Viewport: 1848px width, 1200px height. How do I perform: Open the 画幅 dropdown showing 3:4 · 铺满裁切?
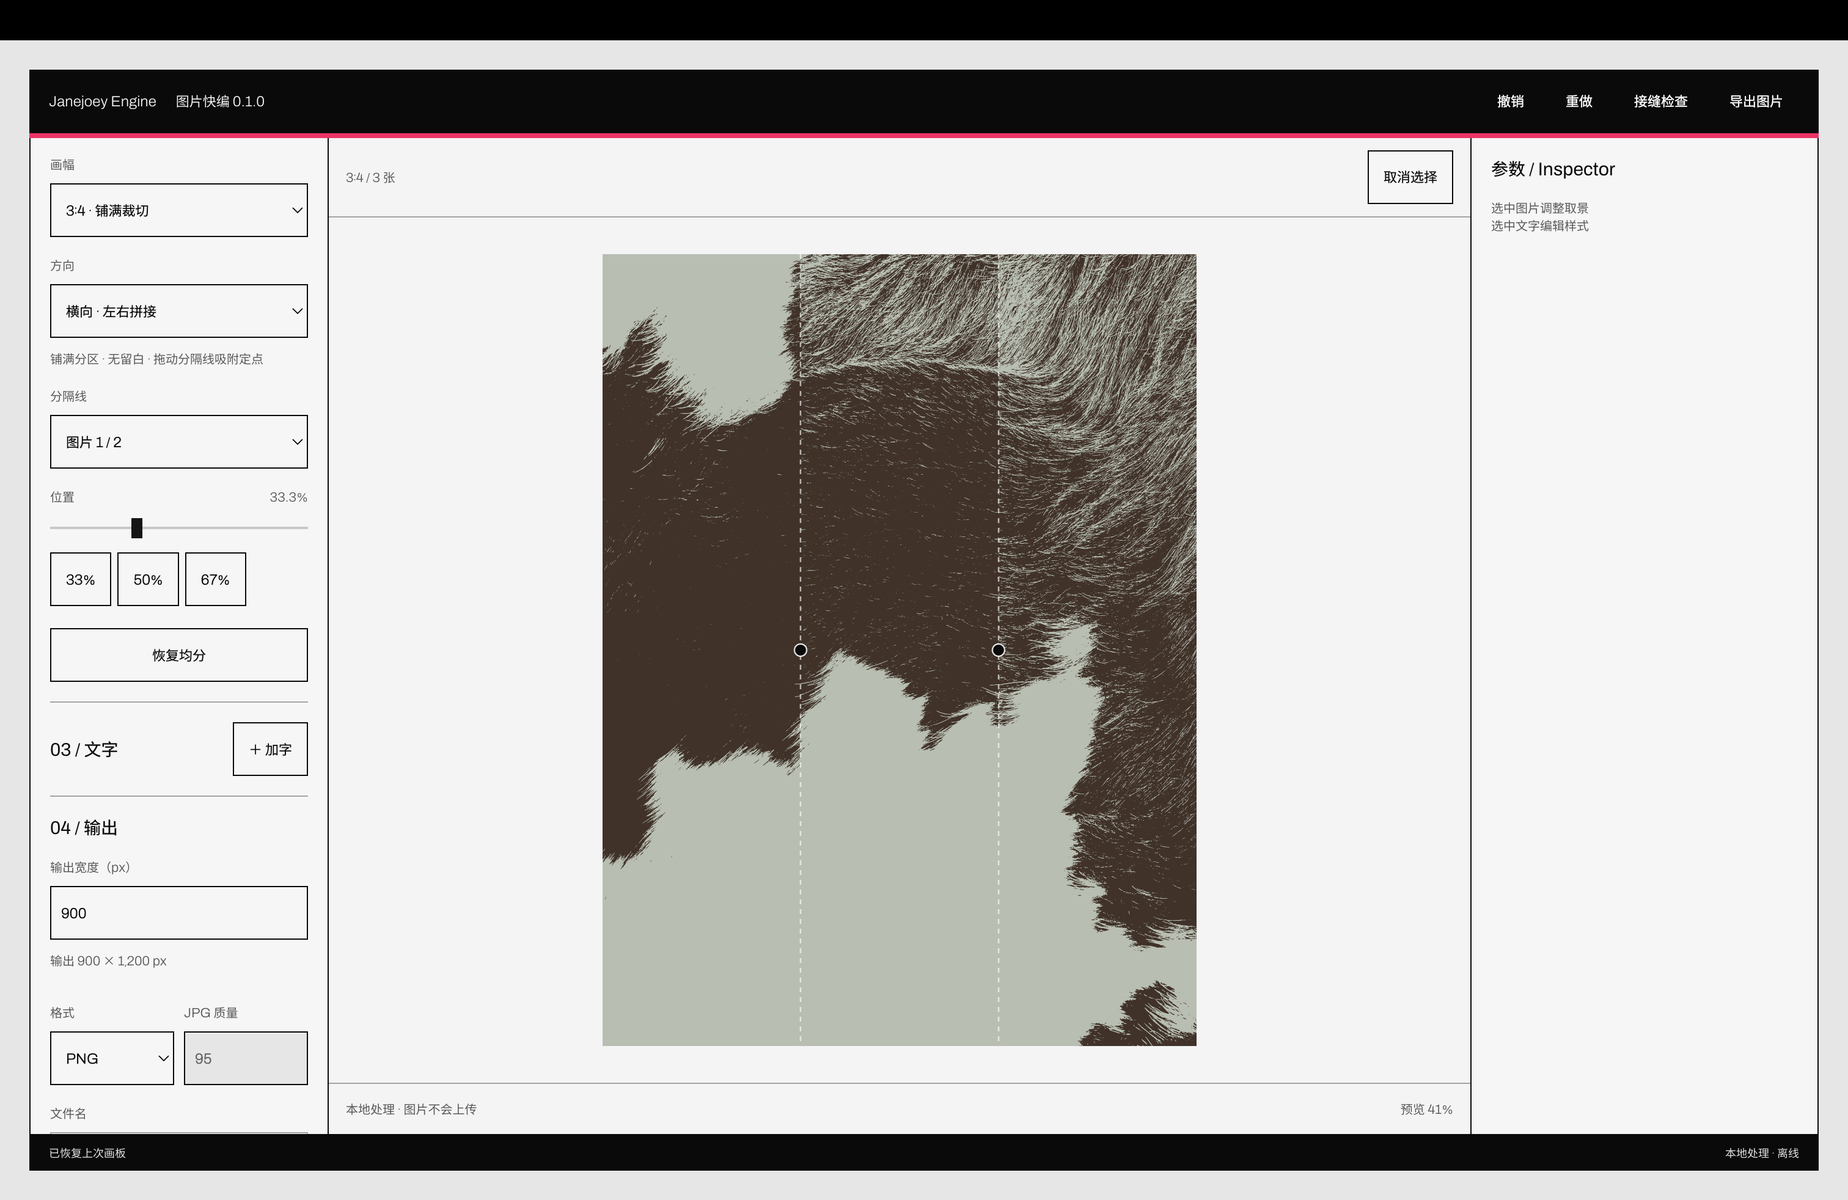[179, 210]
